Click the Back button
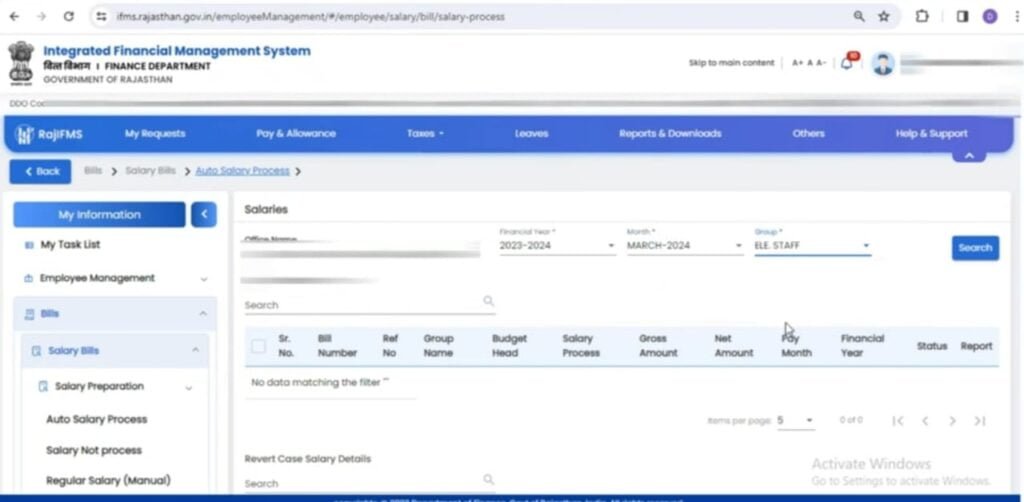Image resolution: width=1024 pixels, height=502 pixels. (x=40, y=171)
